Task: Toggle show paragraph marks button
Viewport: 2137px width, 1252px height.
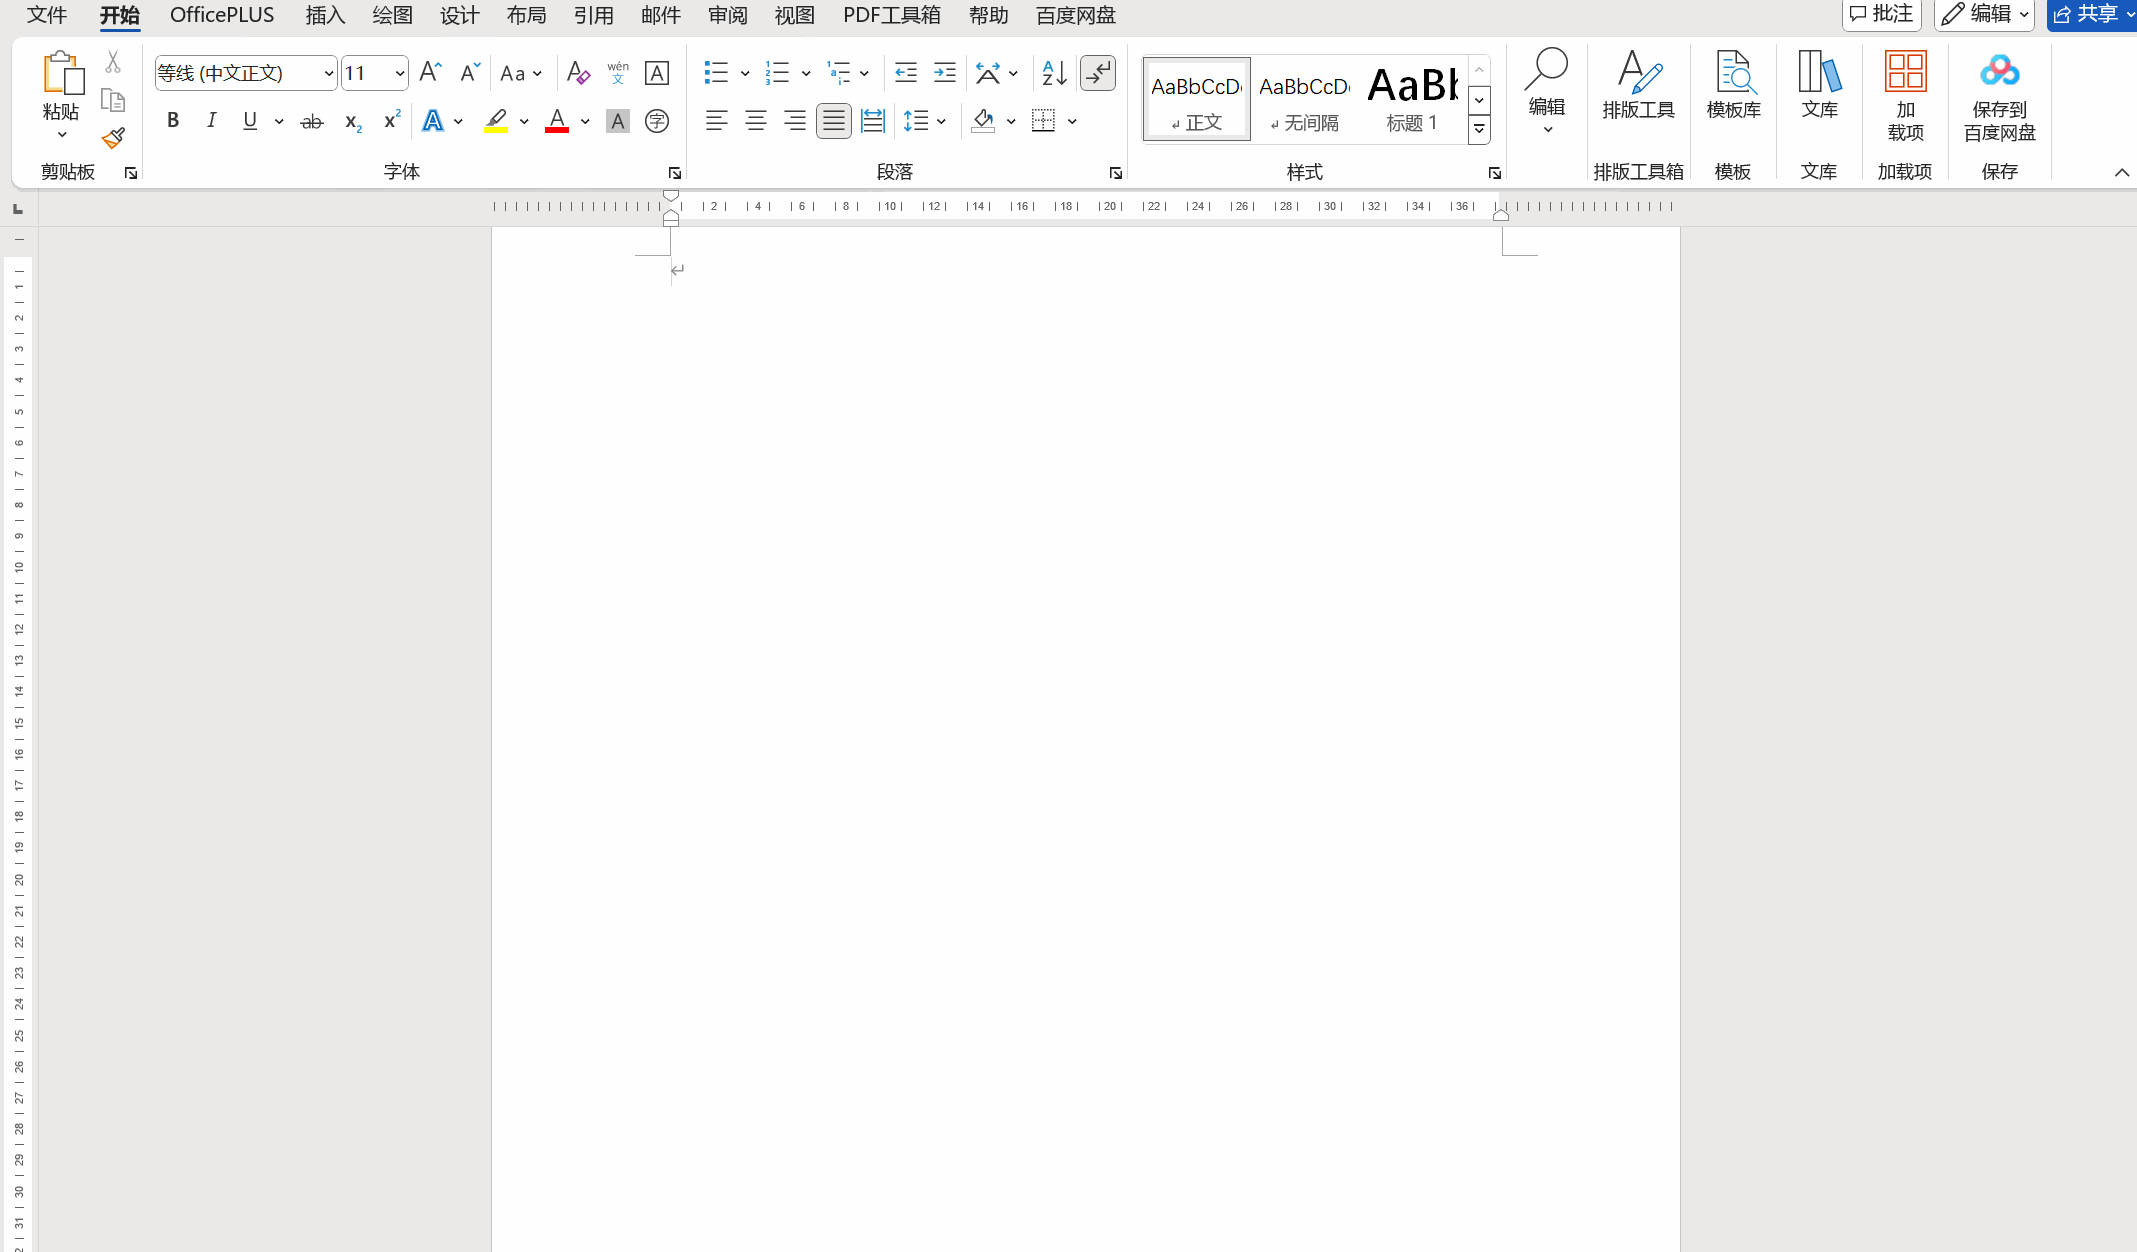Action: [x=1098, y=73]
